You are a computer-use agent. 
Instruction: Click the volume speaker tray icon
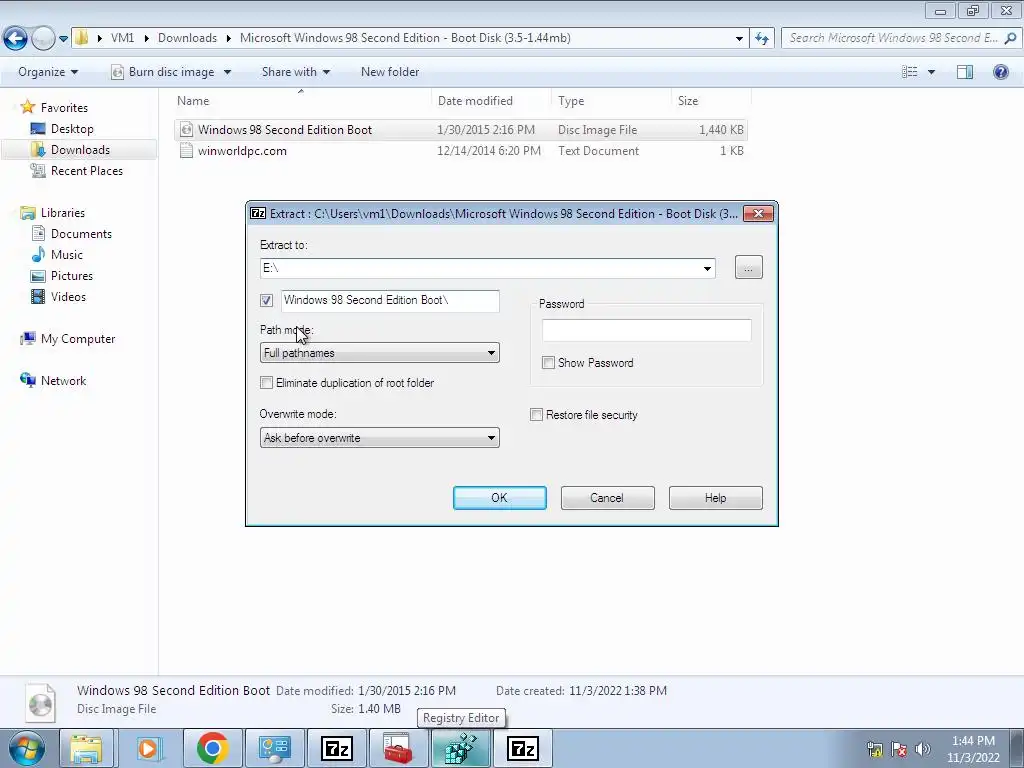click(922, 749)
